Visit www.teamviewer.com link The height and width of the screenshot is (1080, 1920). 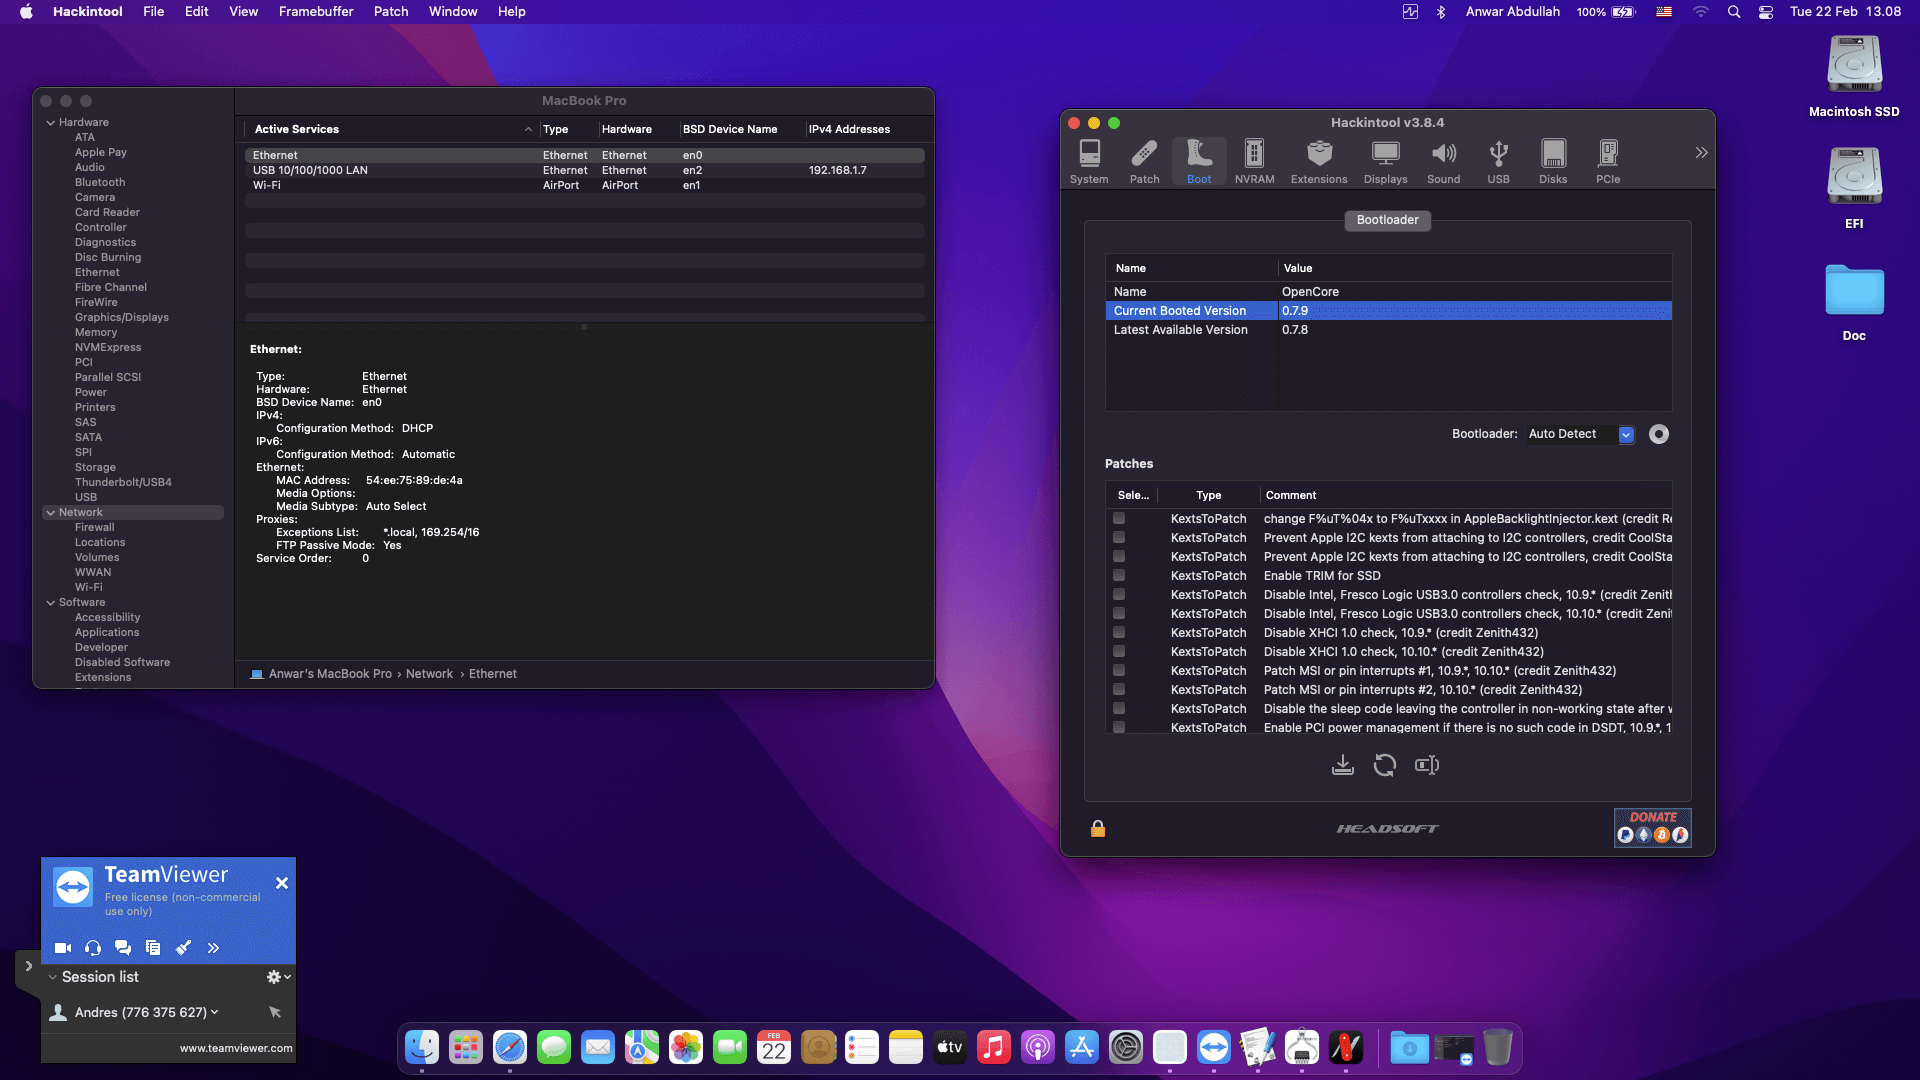pyautogui.click(x=236, y=1048)
